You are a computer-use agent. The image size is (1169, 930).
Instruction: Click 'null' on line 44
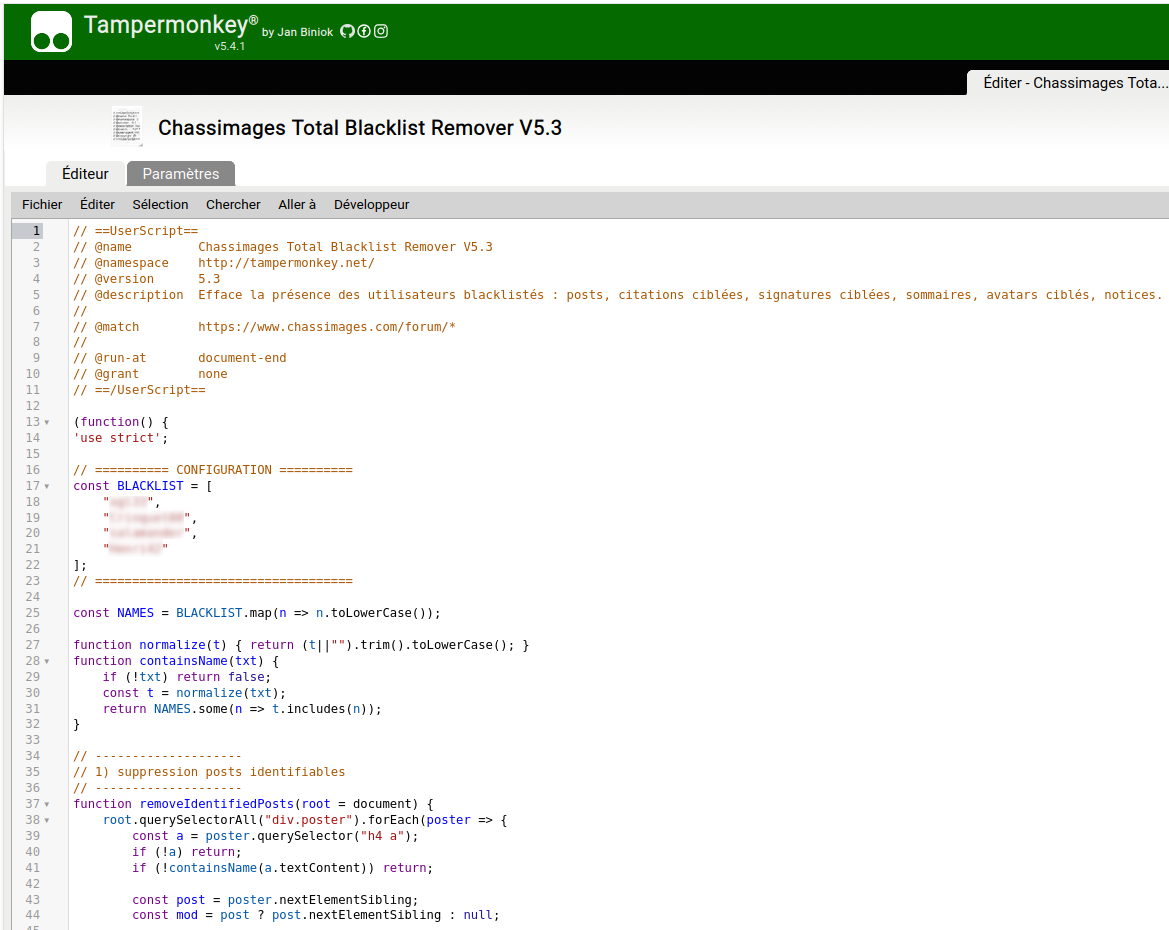[478, 915]
